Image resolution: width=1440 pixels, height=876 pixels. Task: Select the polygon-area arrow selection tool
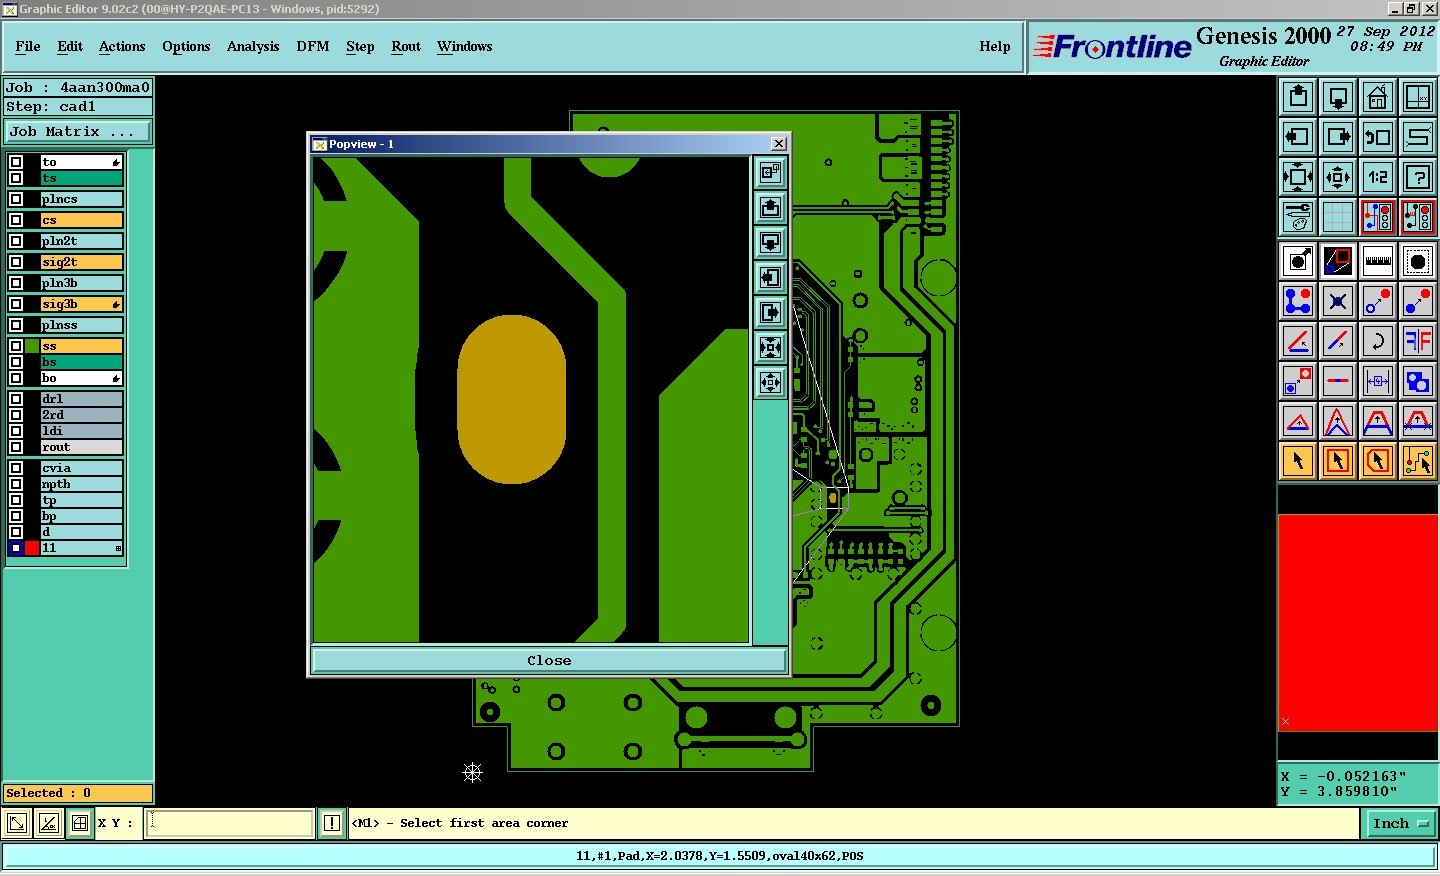tap(1378, 461)
